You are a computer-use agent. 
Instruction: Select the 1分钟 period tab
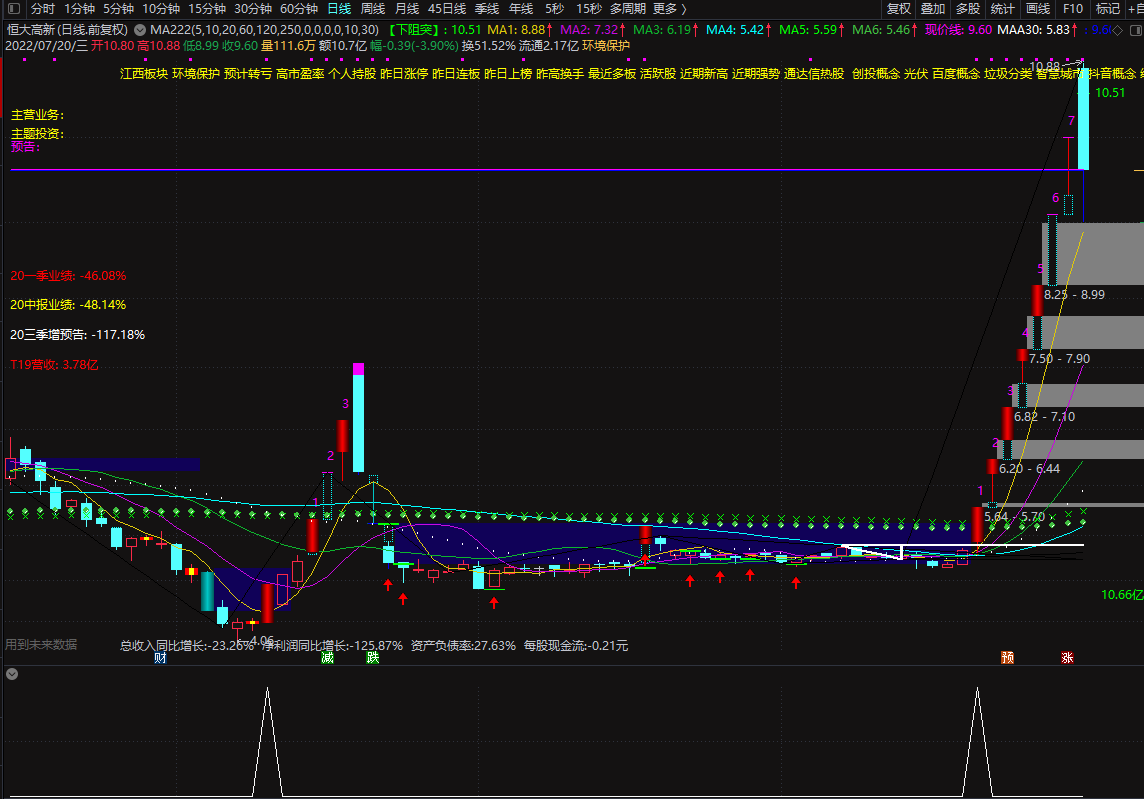pyautogui.click(x=80, y=9)
